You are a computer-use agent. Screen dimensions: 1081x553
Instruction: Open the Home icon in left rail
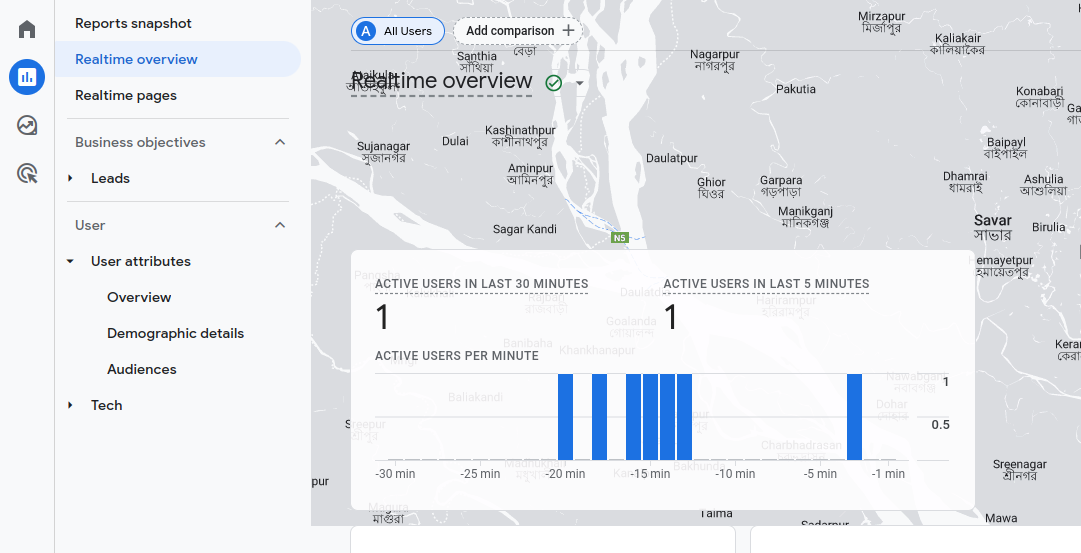[27, 29]
